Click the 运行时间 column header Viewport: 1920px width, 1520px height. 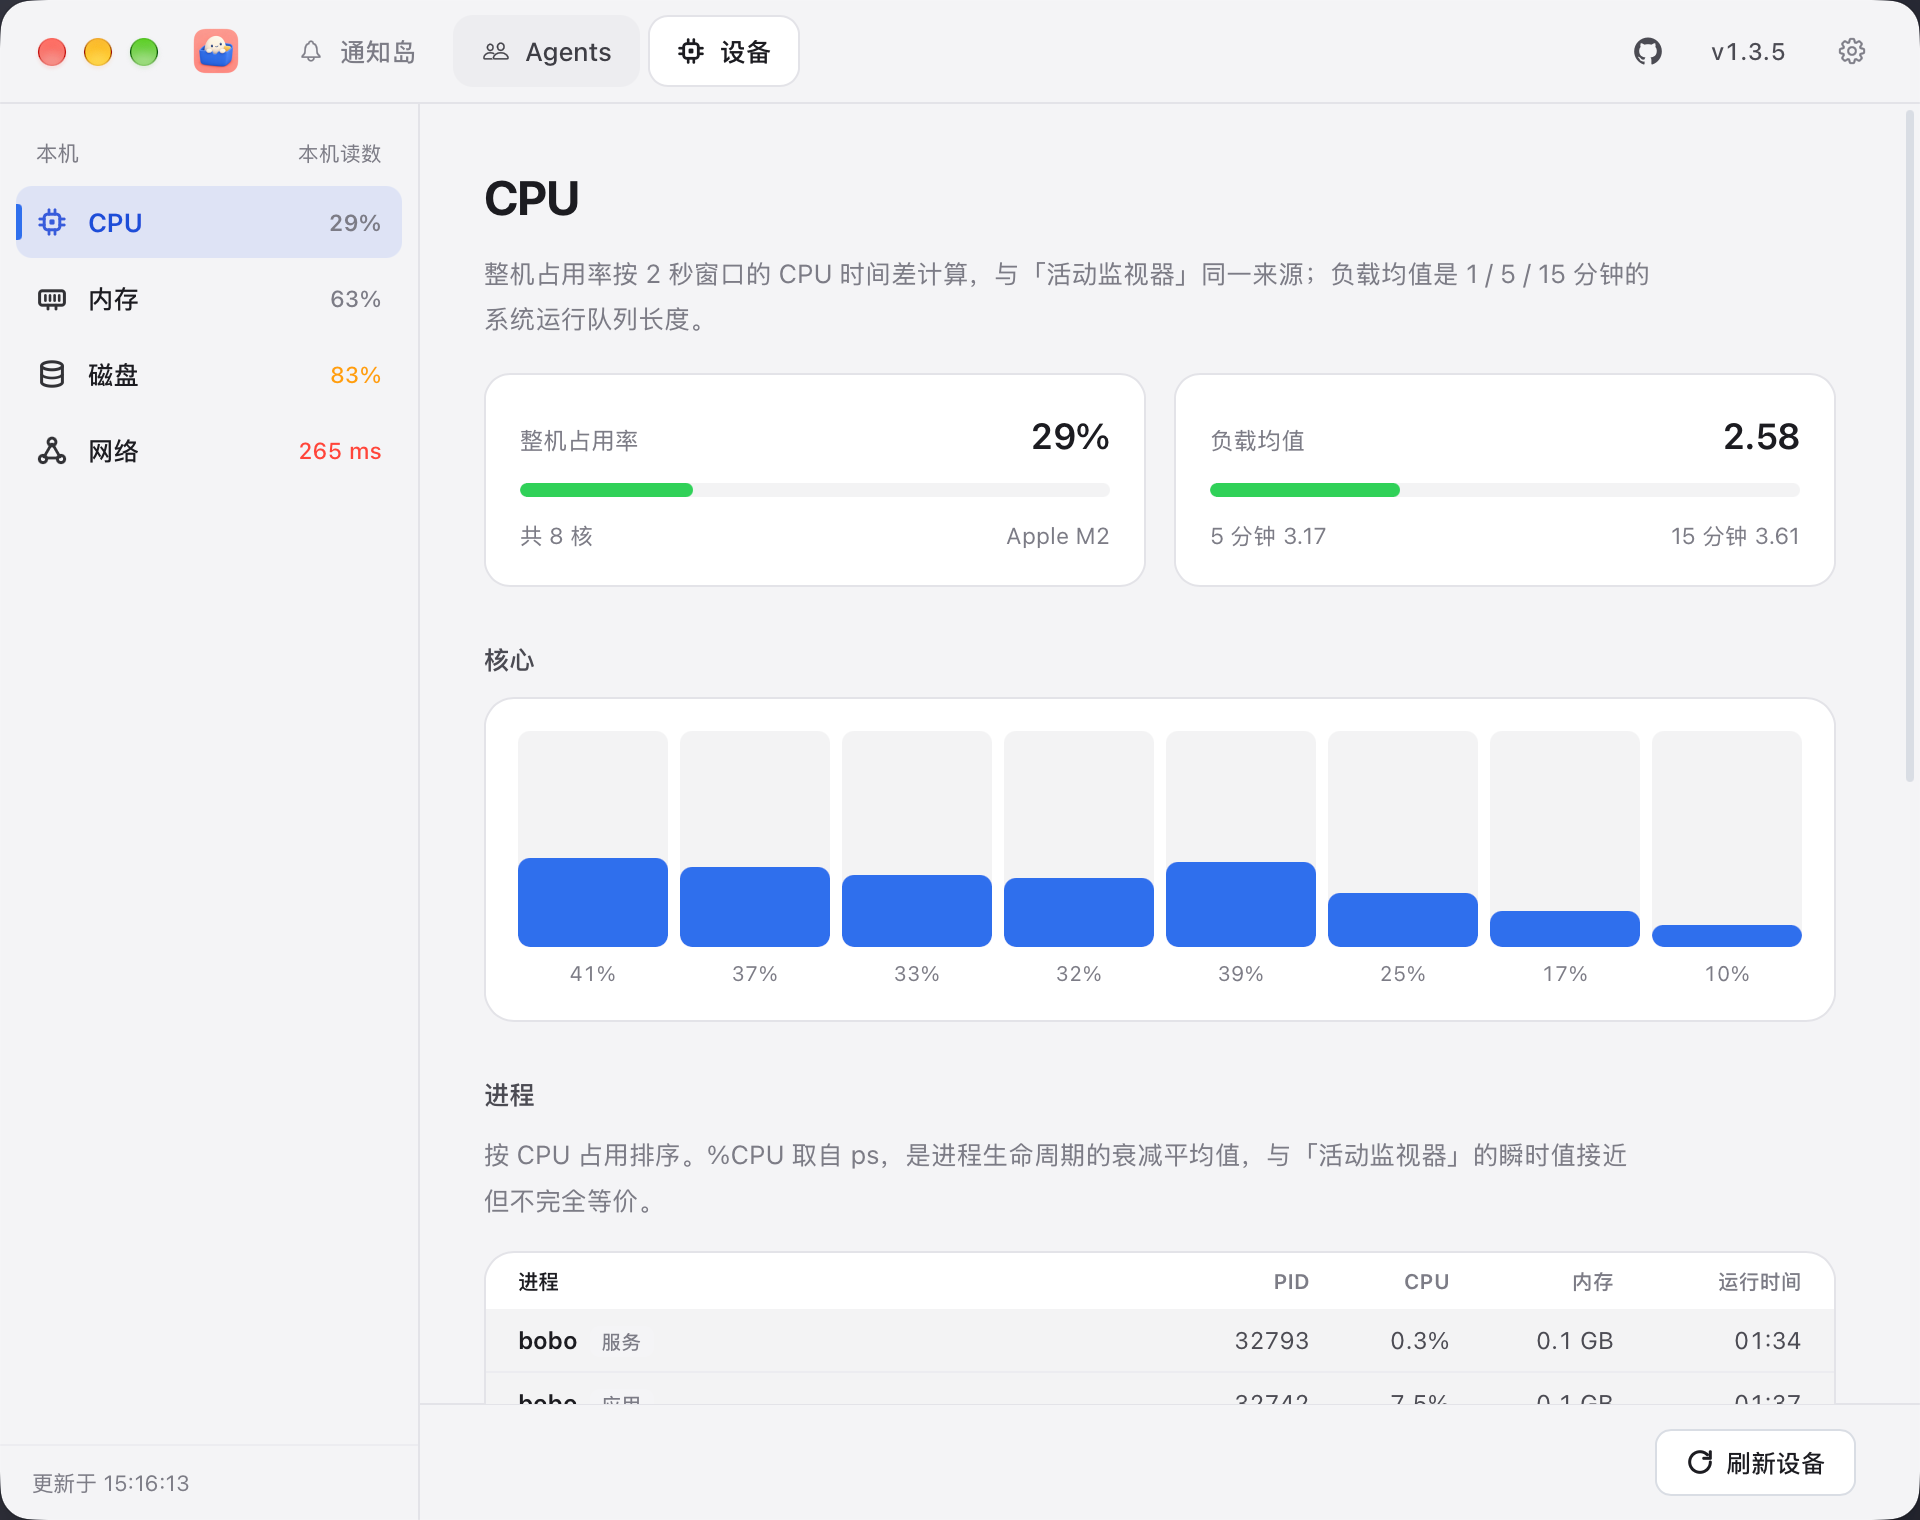coord(1759,1282)
